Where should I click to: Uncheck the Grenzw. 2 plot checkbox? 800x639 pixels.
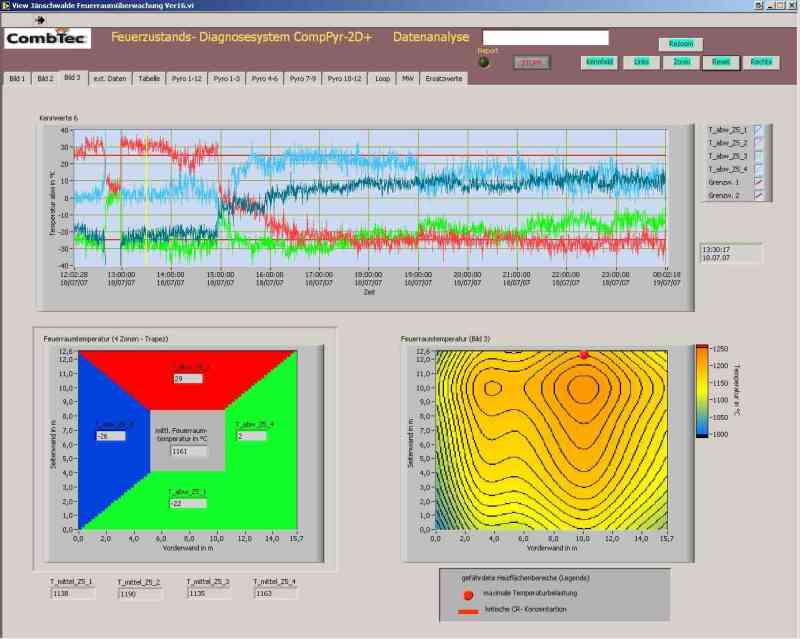(758, 195)
